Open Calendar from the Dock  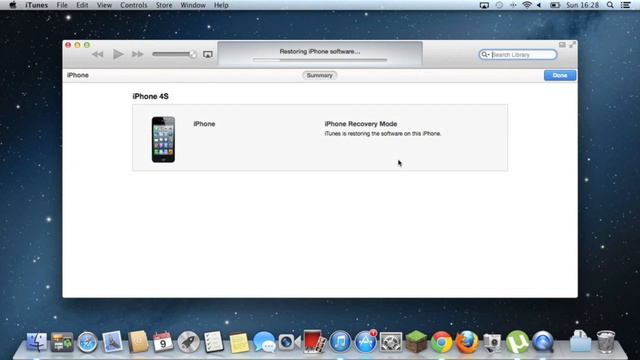pos(163,342)
